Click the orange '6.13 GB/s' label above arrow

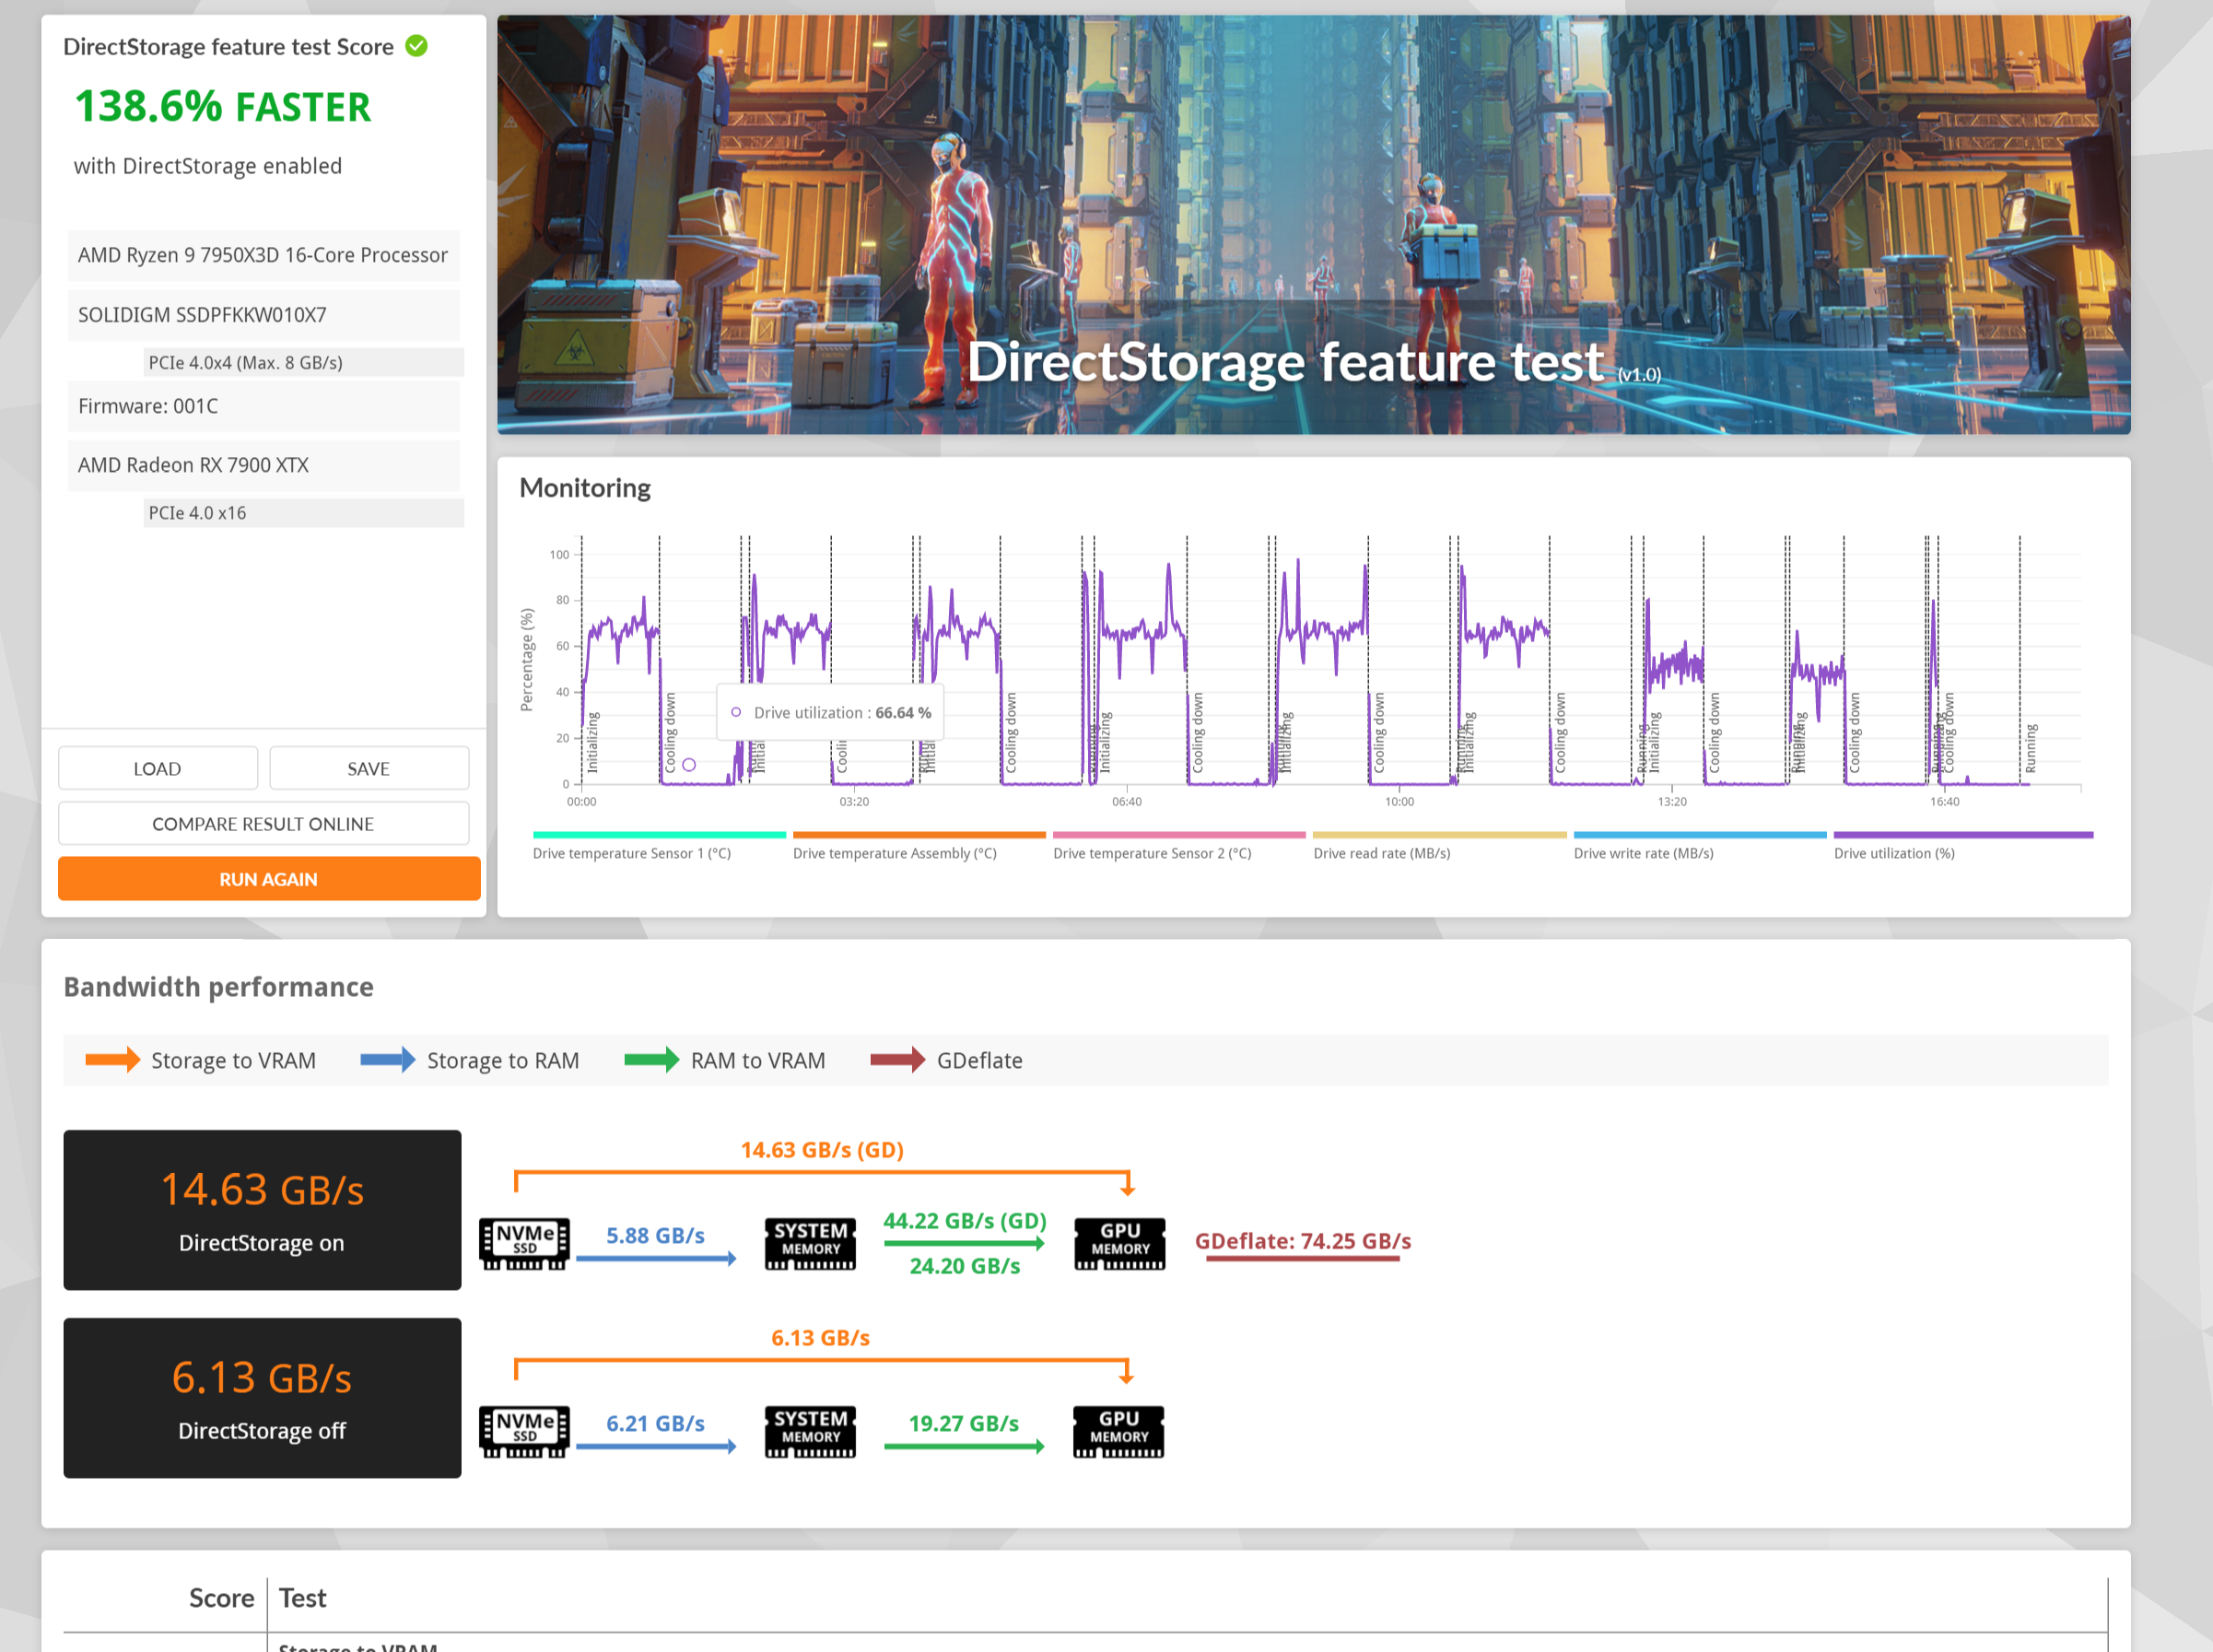(821, 1338)
